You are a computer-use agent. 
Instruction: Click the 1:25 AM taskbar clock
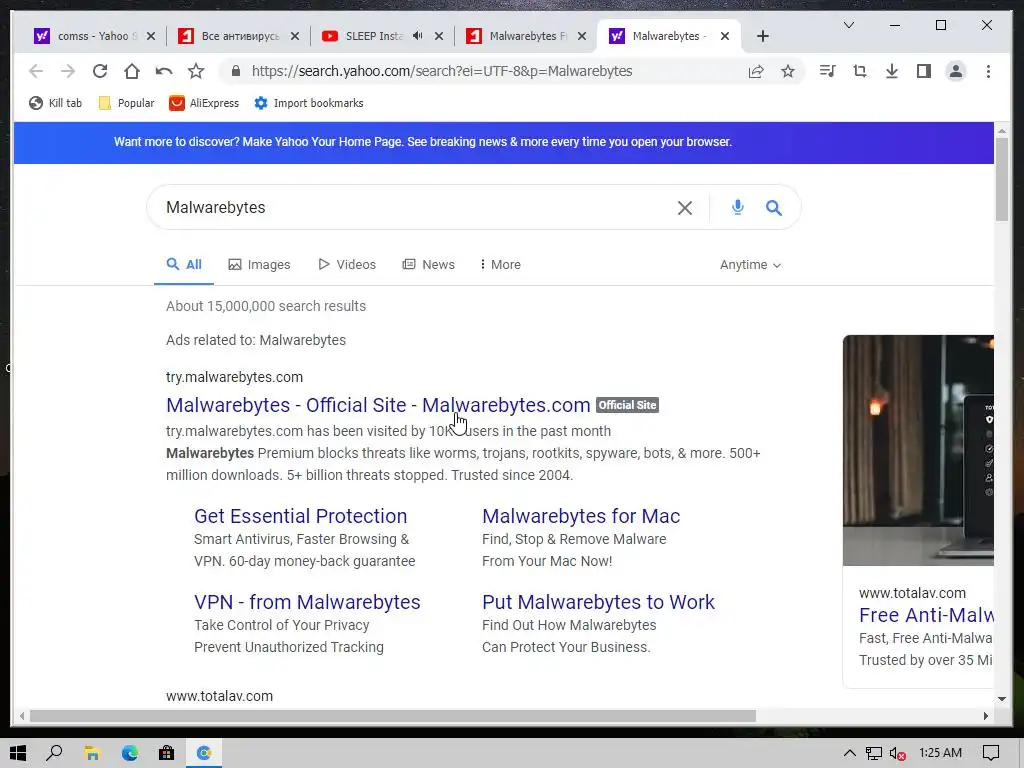click(940, 753)
